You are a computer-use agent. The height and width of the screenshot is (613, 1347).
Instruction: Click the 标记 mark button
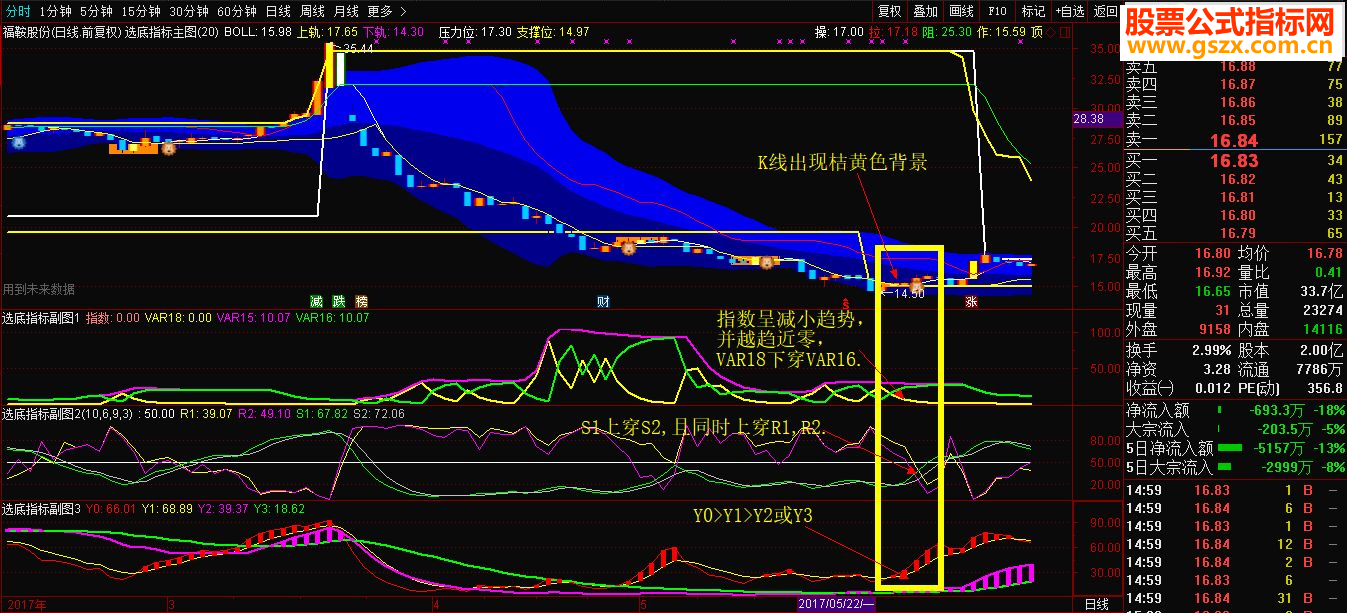coord(1033,11)
